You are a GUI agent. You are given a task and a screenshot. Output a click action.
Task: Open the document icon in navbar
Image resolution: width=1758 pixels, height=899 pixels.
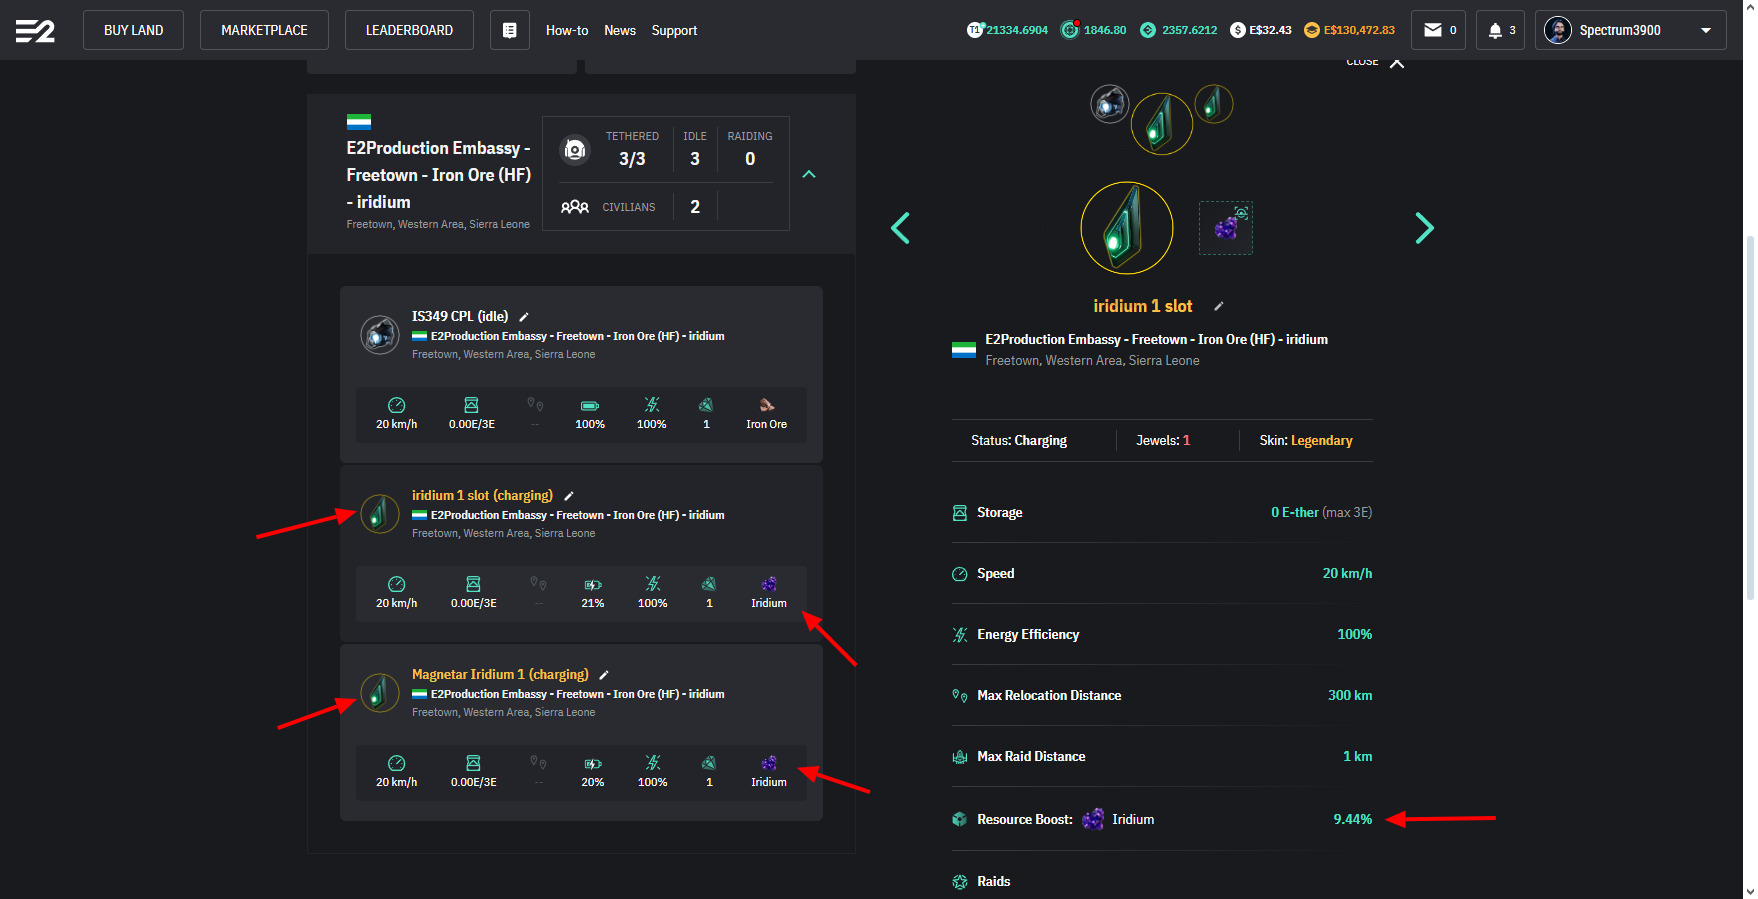coord(509,31)
